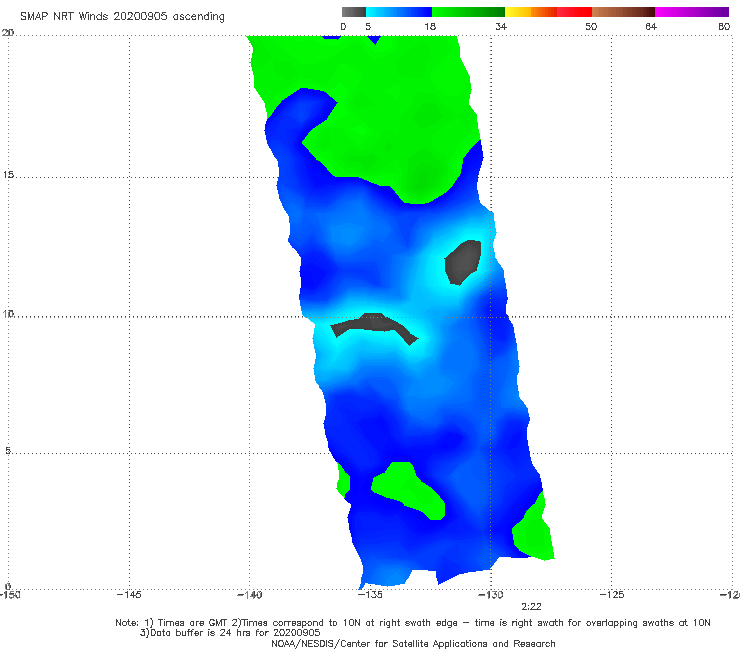
Task: Click the note "3)Data buffer is 24 hrs"
Action: (230, 633)
